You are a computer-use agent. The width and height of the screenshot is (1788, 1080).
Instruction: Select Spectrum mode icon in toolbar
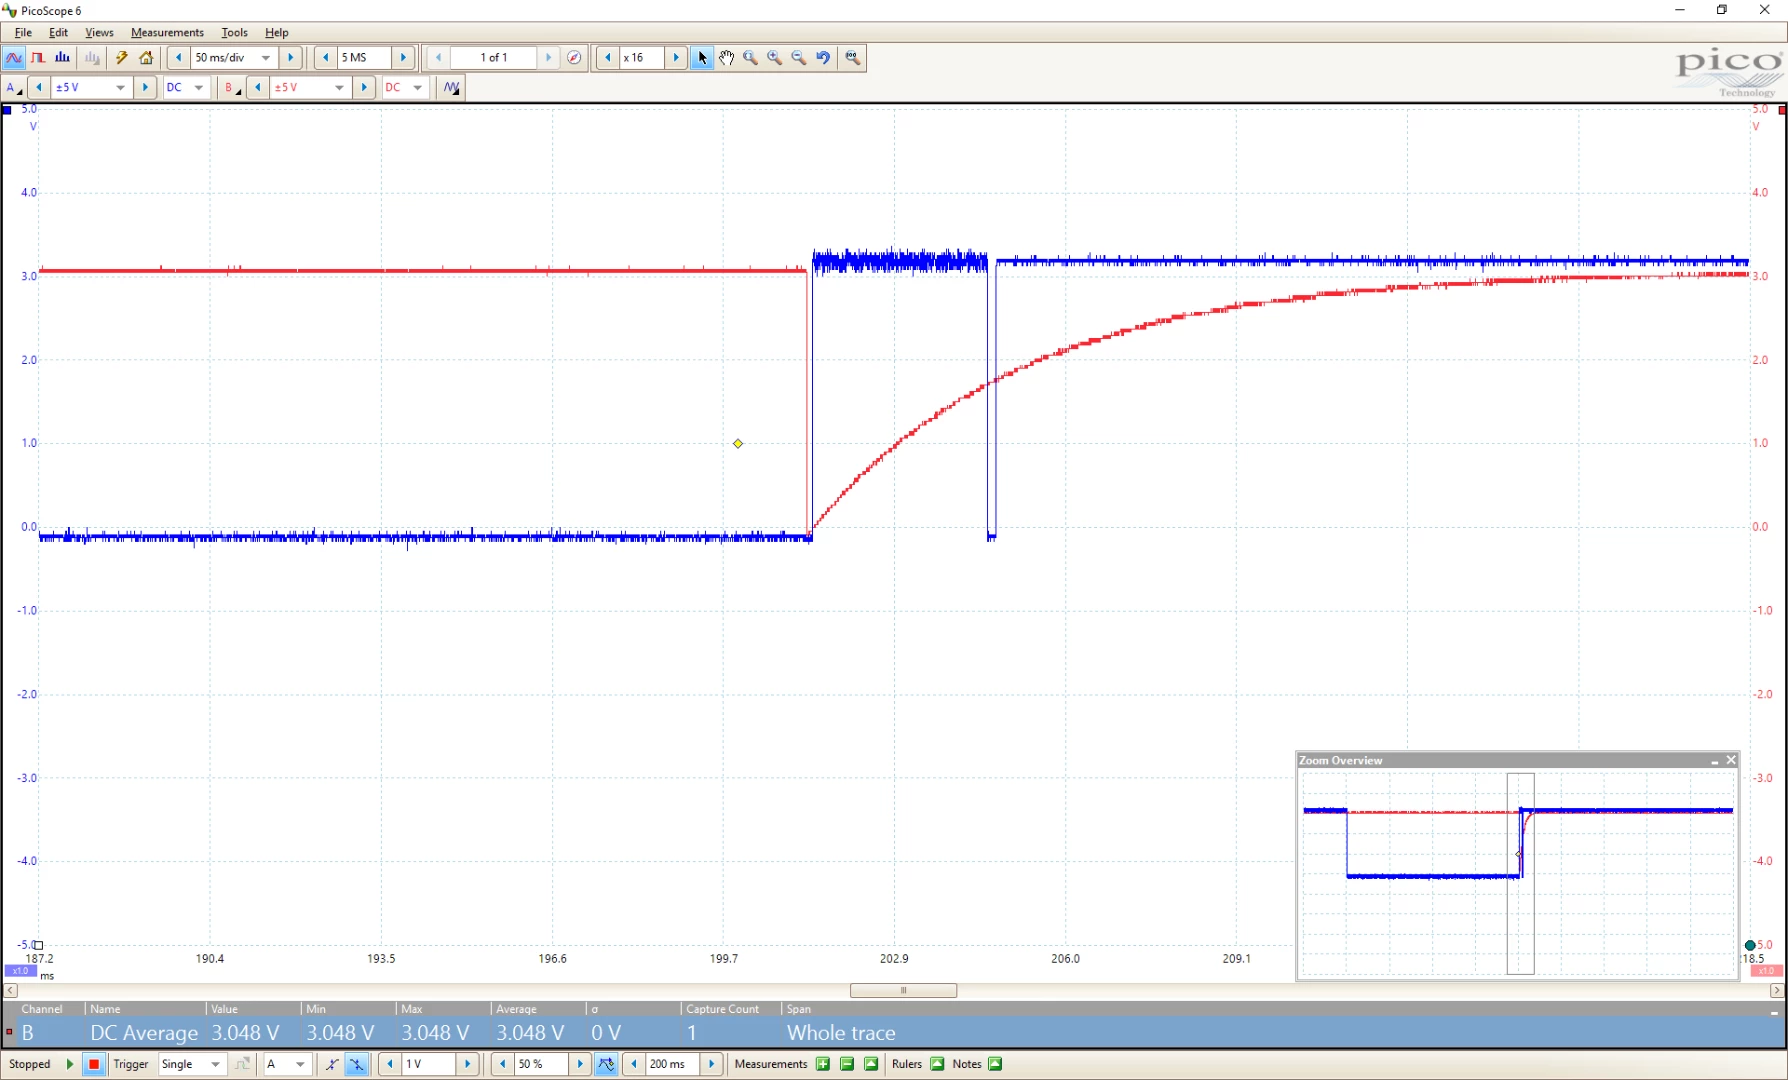click(62, 58)
